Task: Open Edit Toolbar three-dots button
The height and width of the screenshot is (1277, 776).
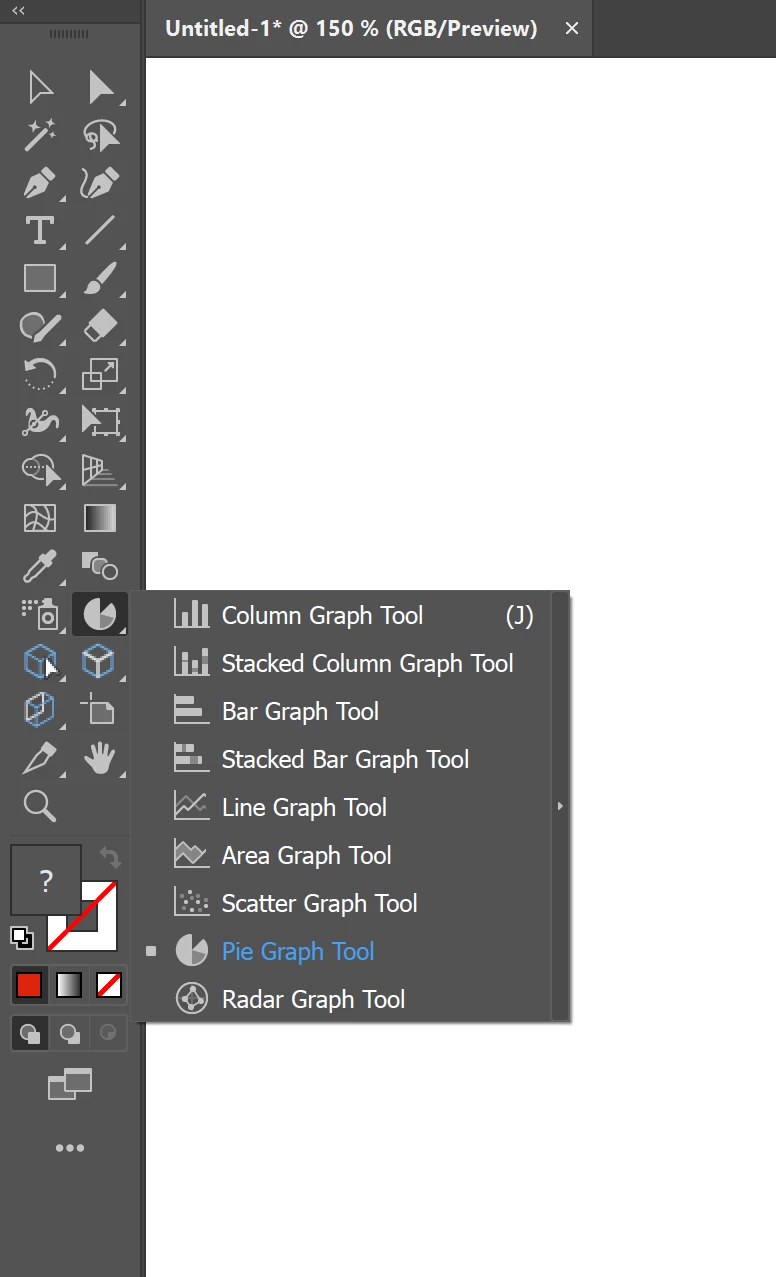Action: pyautogui.click(x=70, y=1148)
